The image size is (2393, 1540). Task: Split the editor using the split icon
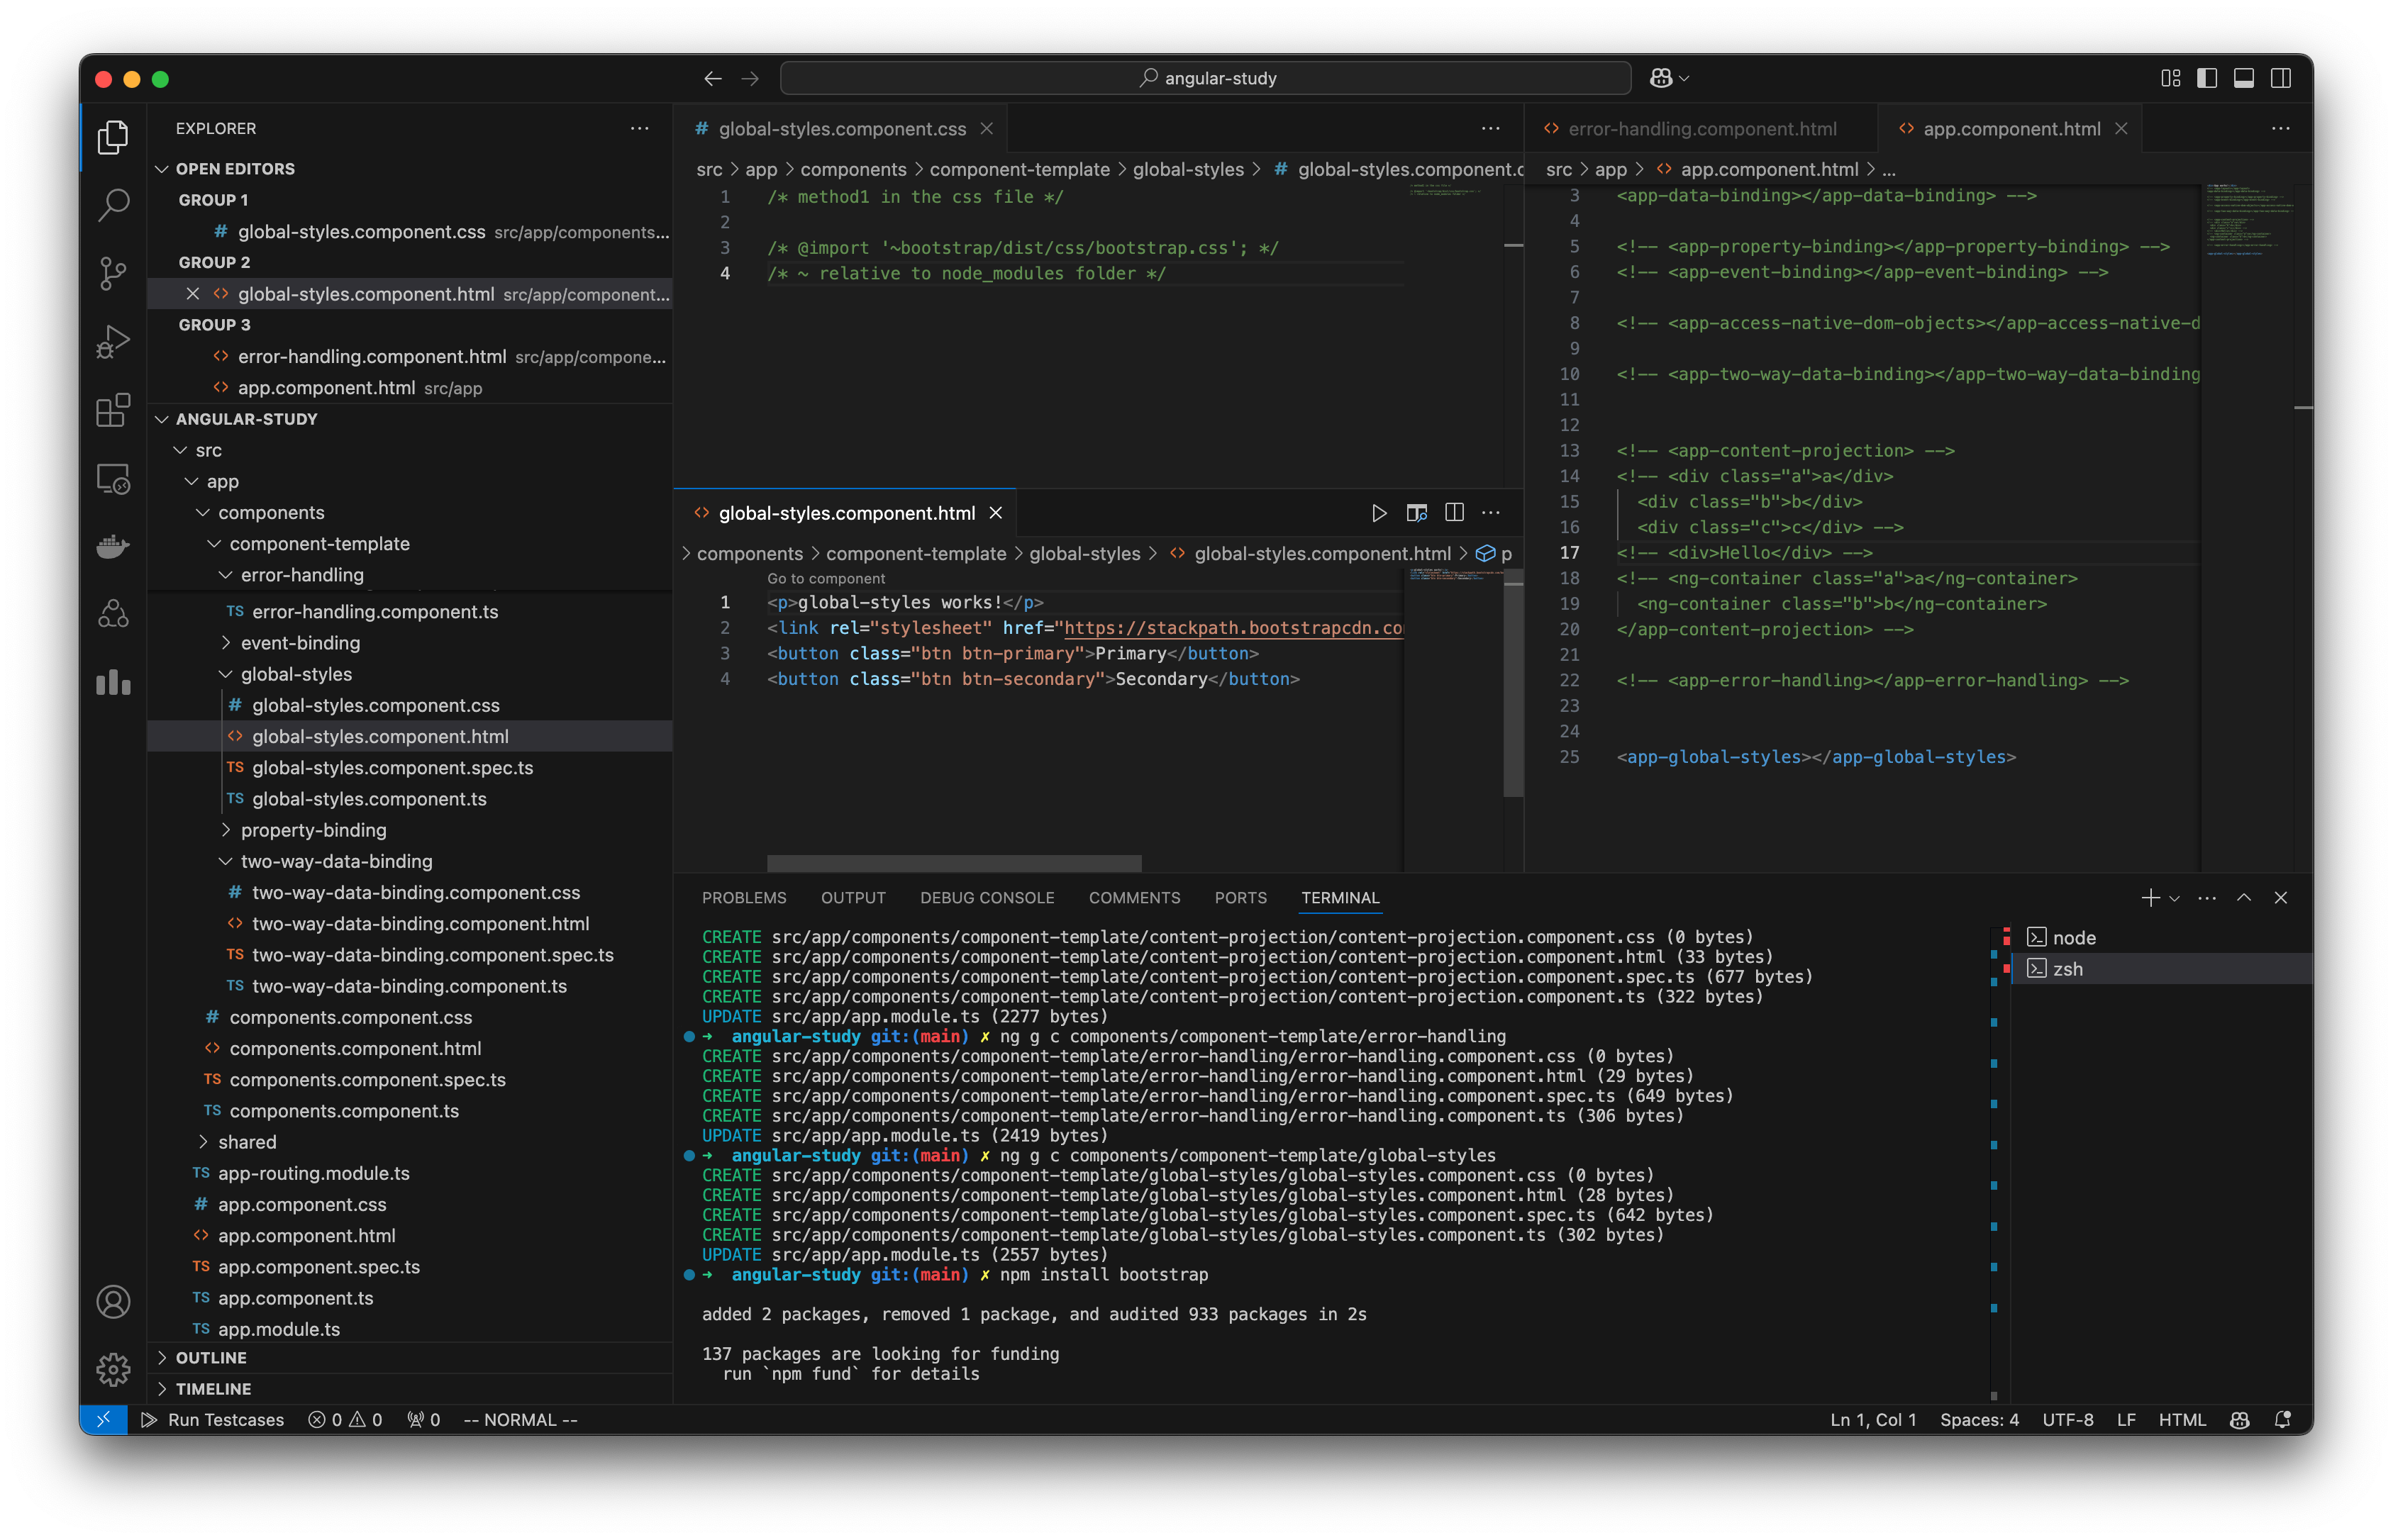click(x=1455, y=512)
